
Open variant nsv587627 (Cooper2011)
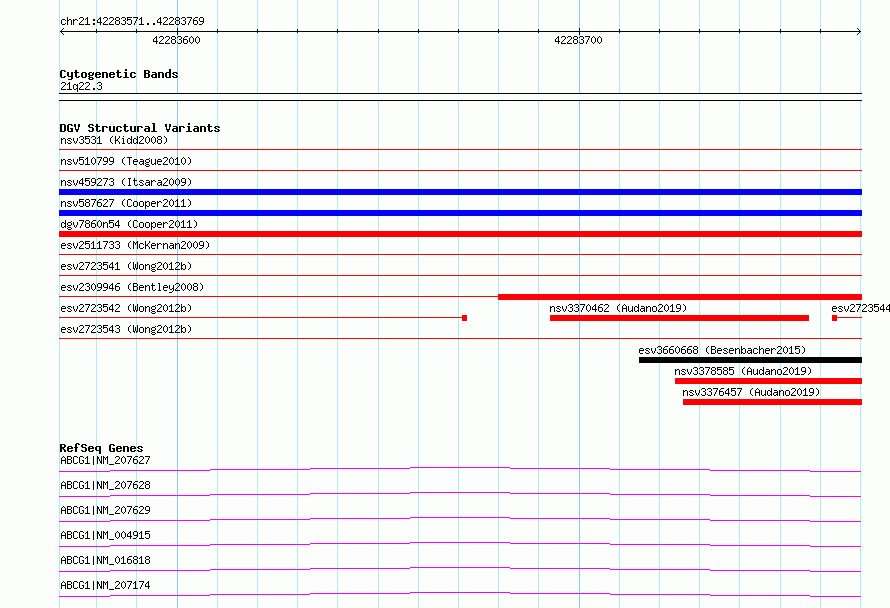[x=126, y=203]
